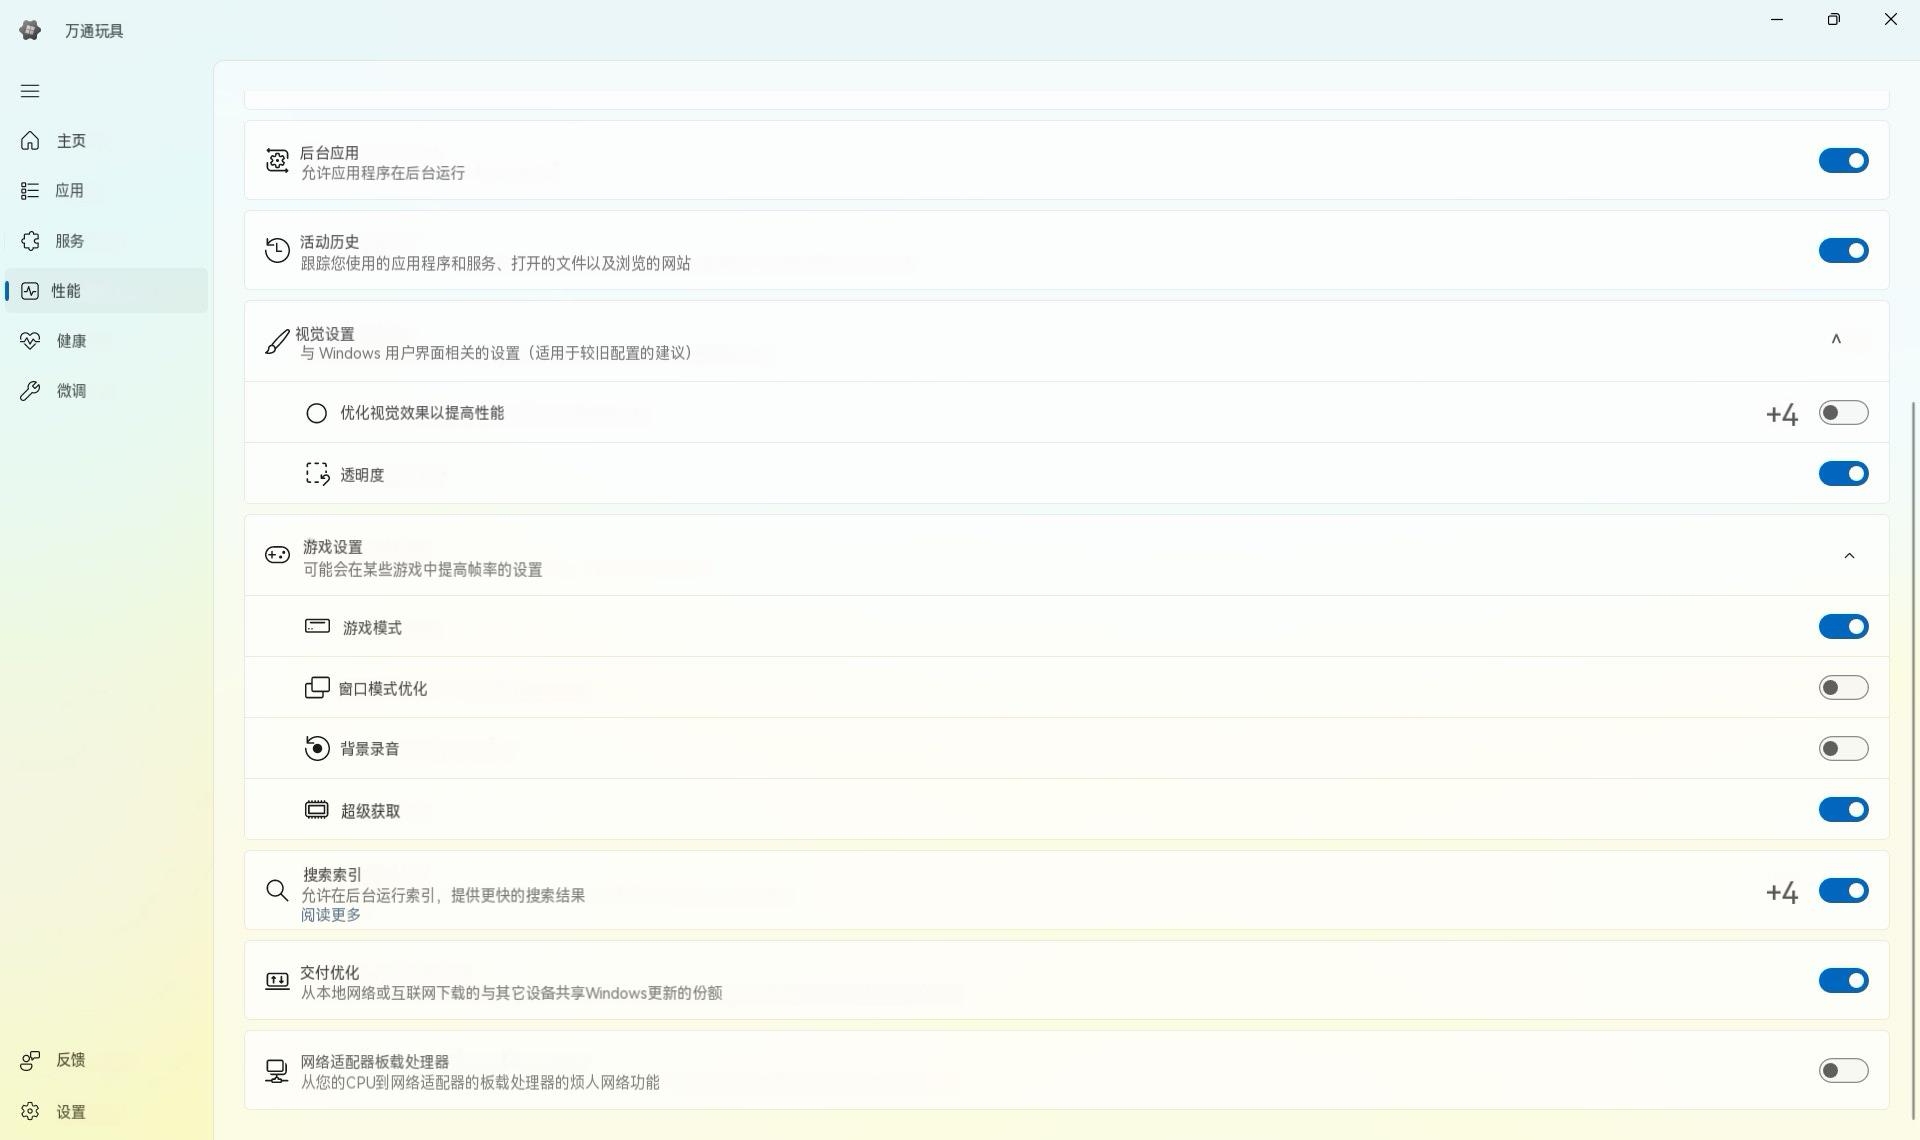Enable 窗口模式优化 switch
This screenshot has height=1140, width=1920.
(x=1843, y=688)
